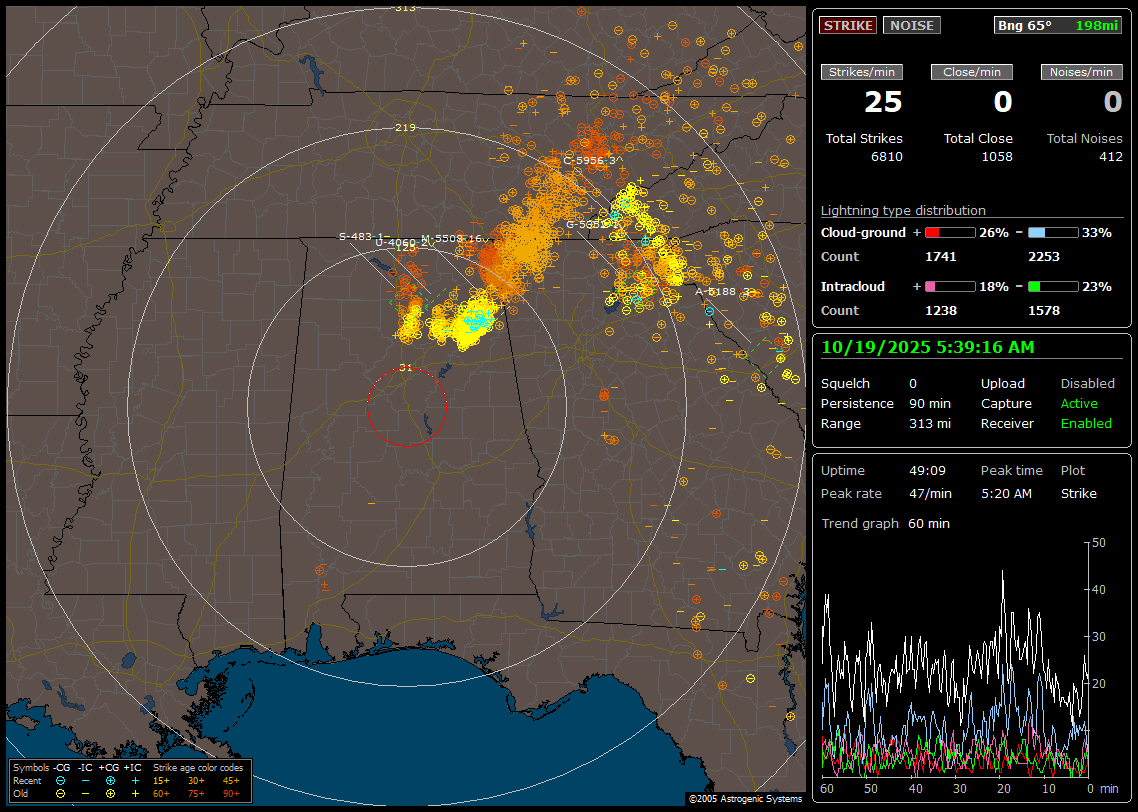
Task: Click the gray NOISE indicator button
Action: coord(911,25)
